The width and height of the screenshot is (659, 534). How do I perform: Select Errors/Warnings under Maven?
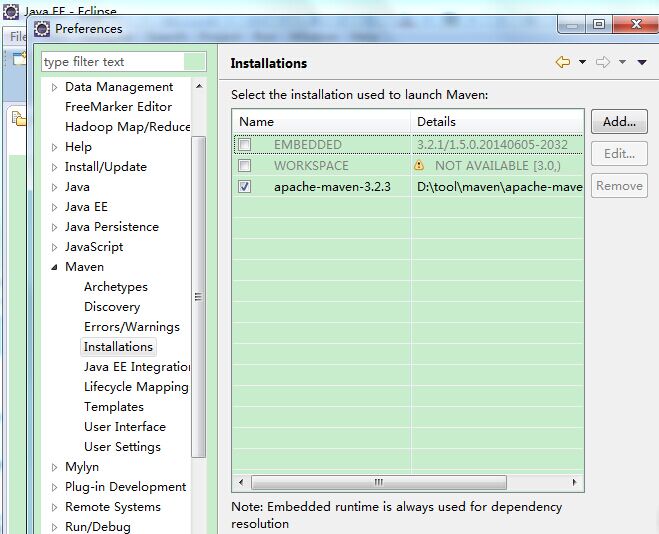point(132,327)
